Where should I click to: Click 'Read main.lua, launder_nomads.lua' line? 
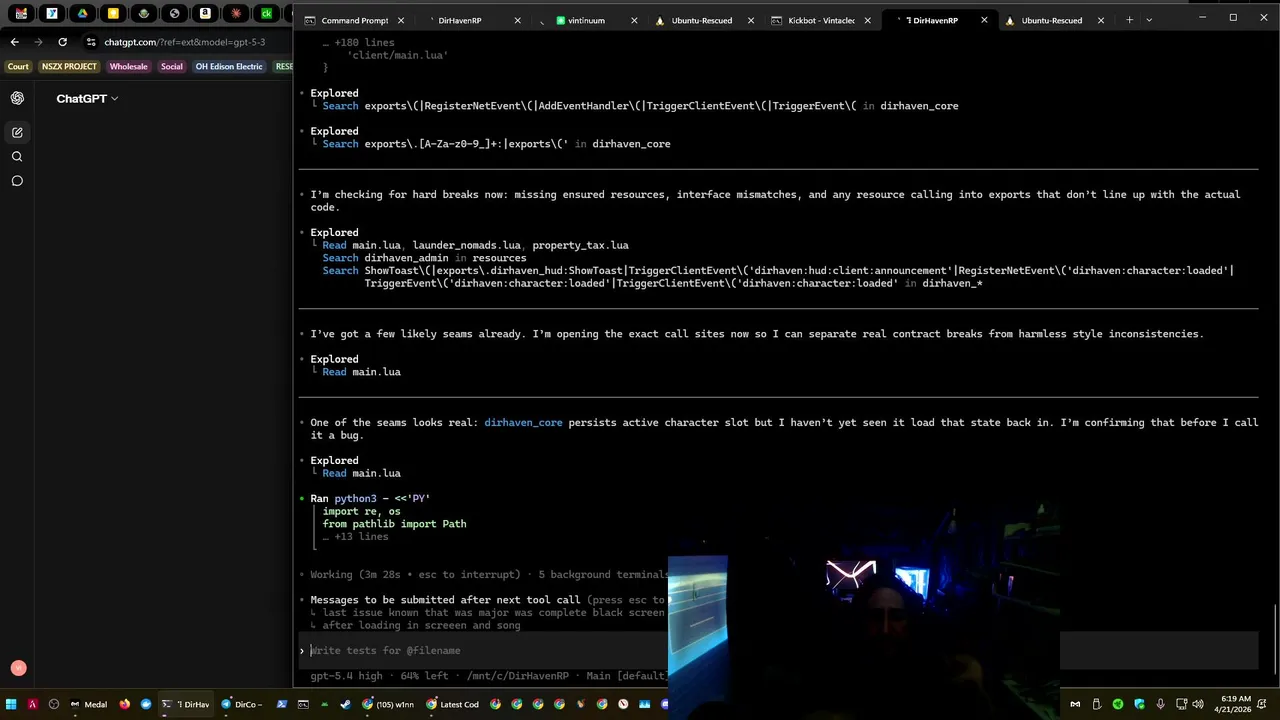[x=475, y=245]
